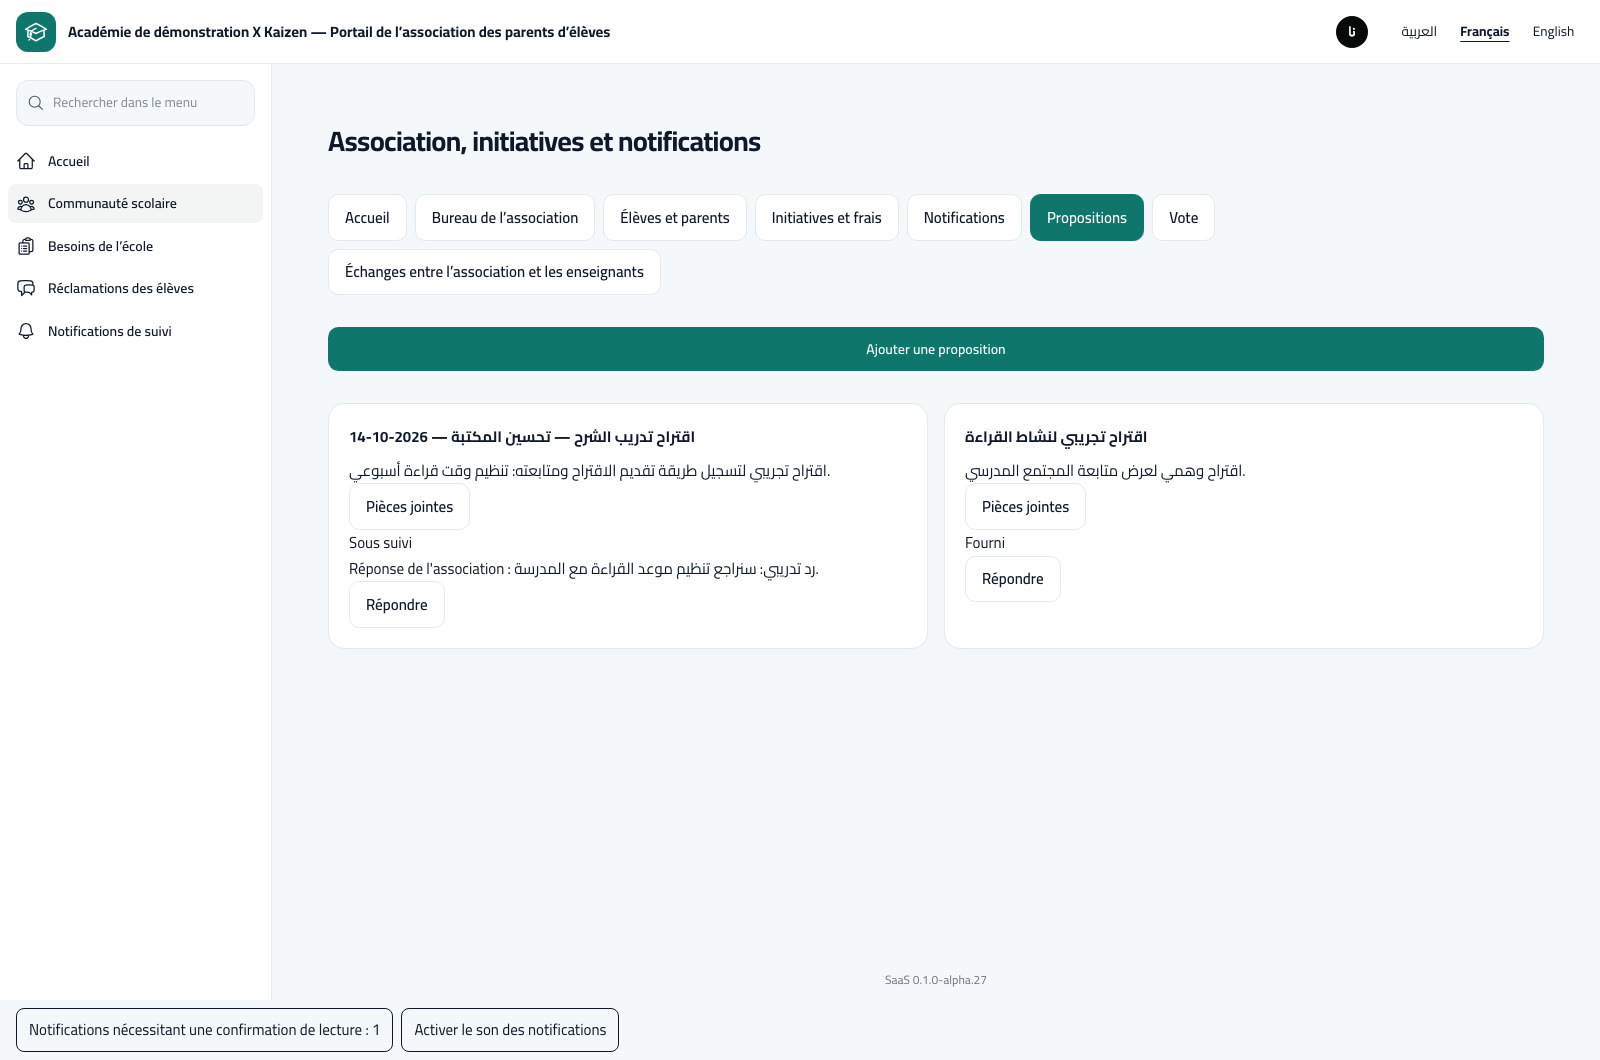Select the Élèves et parents tab

point(675,218)
